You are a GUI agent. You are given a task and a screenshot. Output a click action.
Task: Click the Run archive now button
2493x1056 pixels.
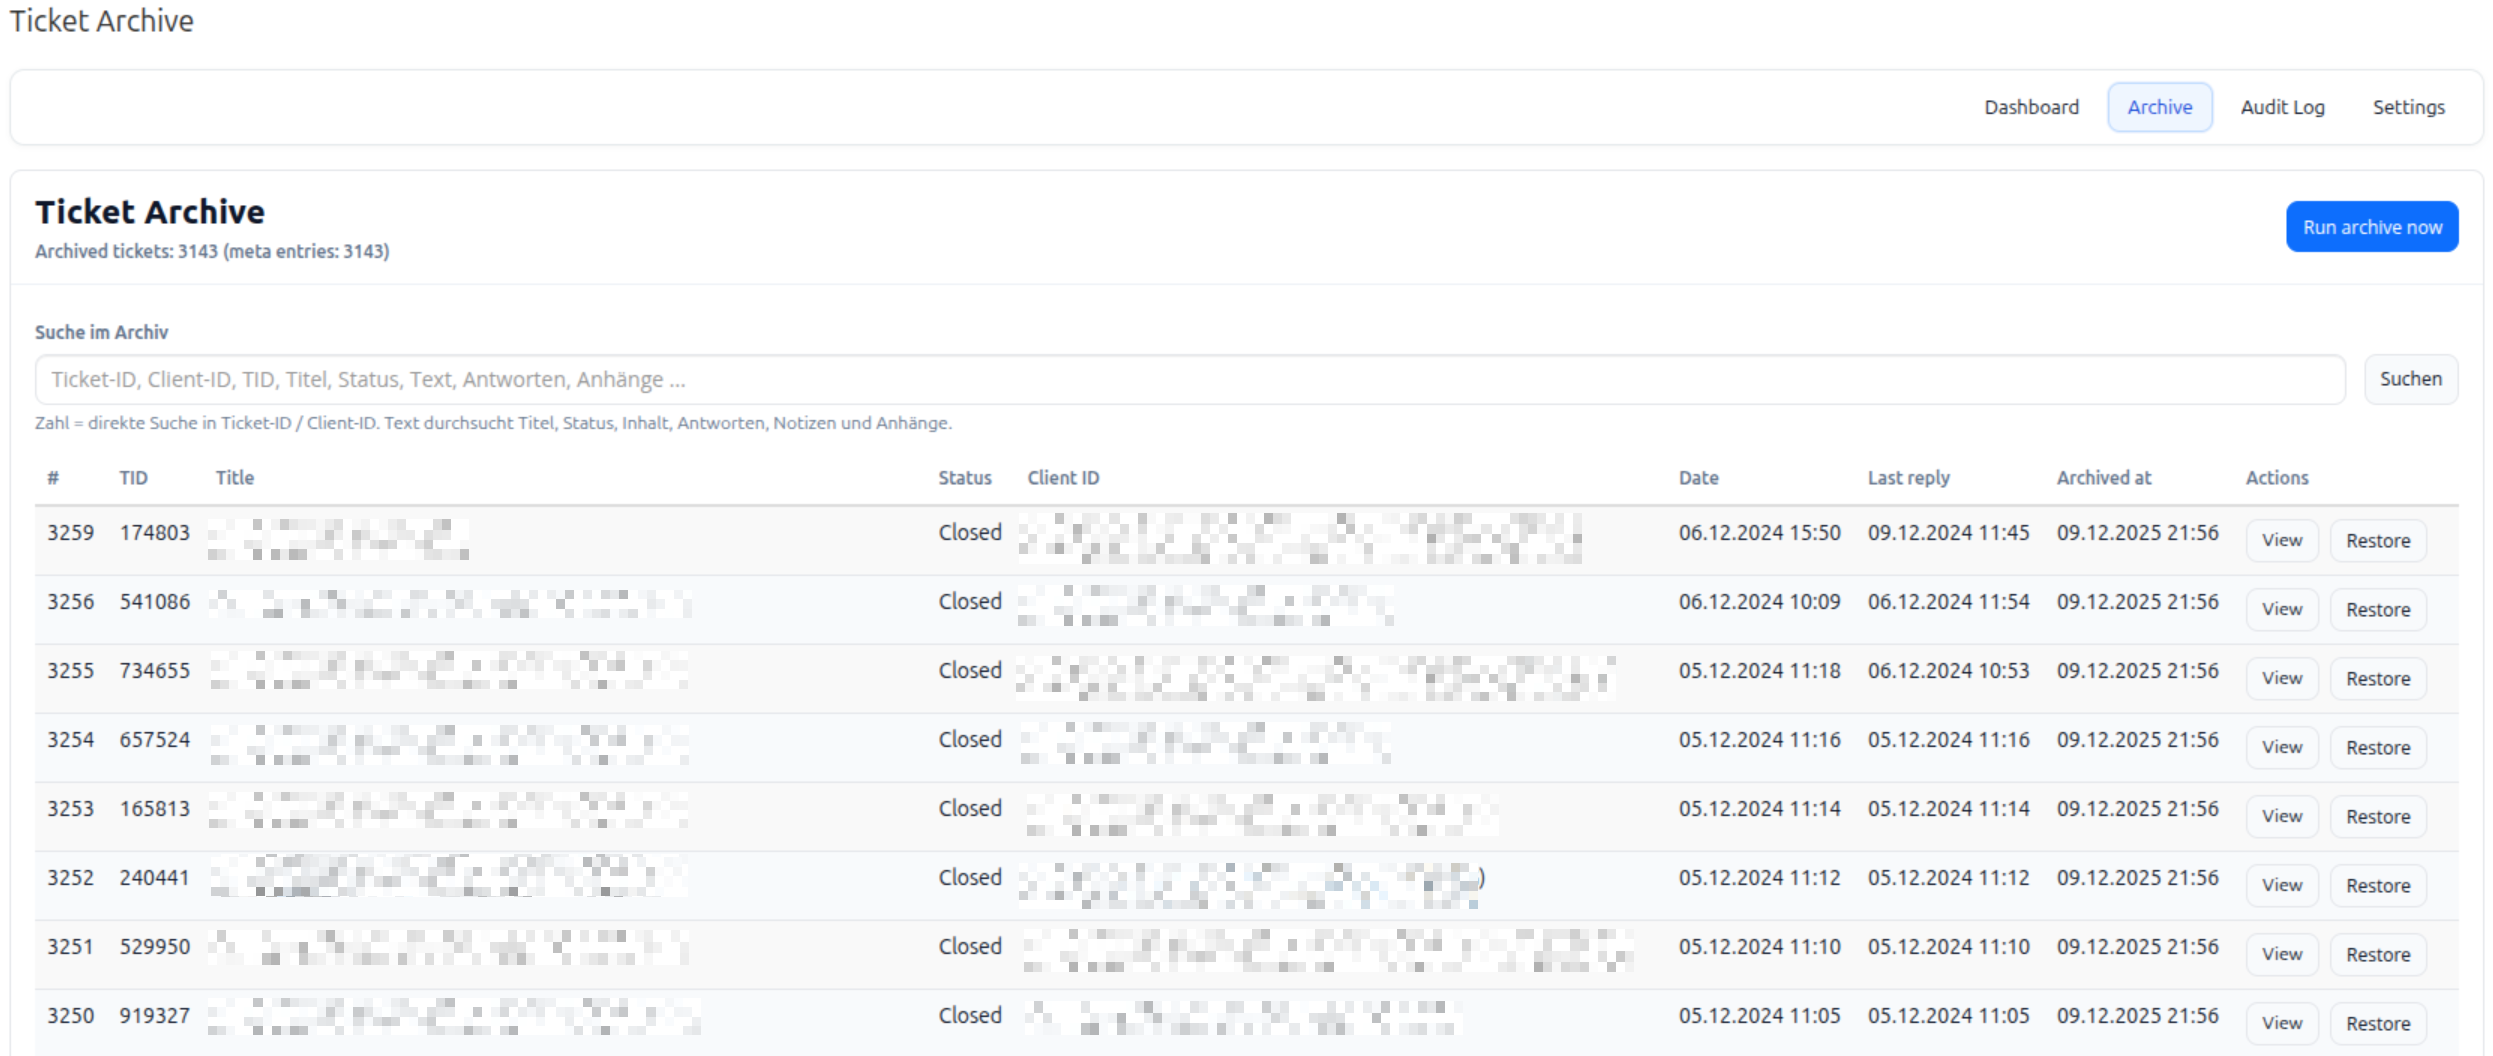point(2371,227)
